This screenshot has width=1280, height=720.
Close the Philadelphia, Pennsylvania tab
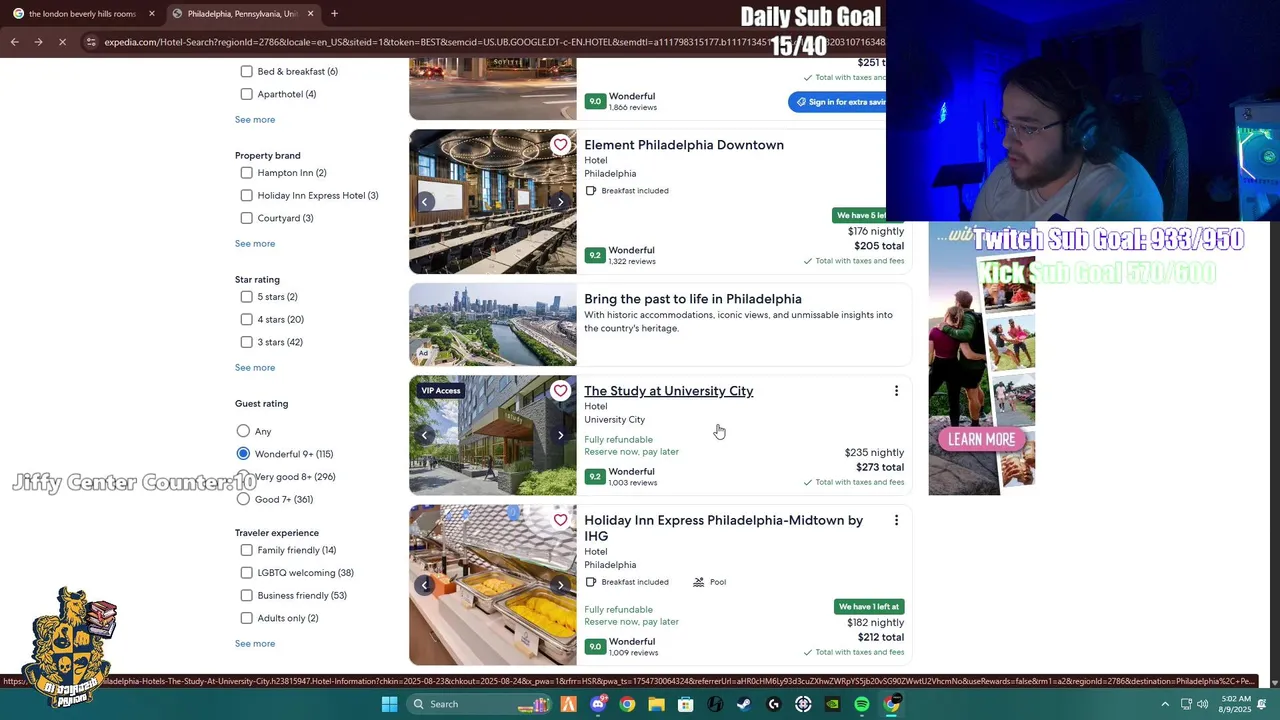tap(310, 14)
